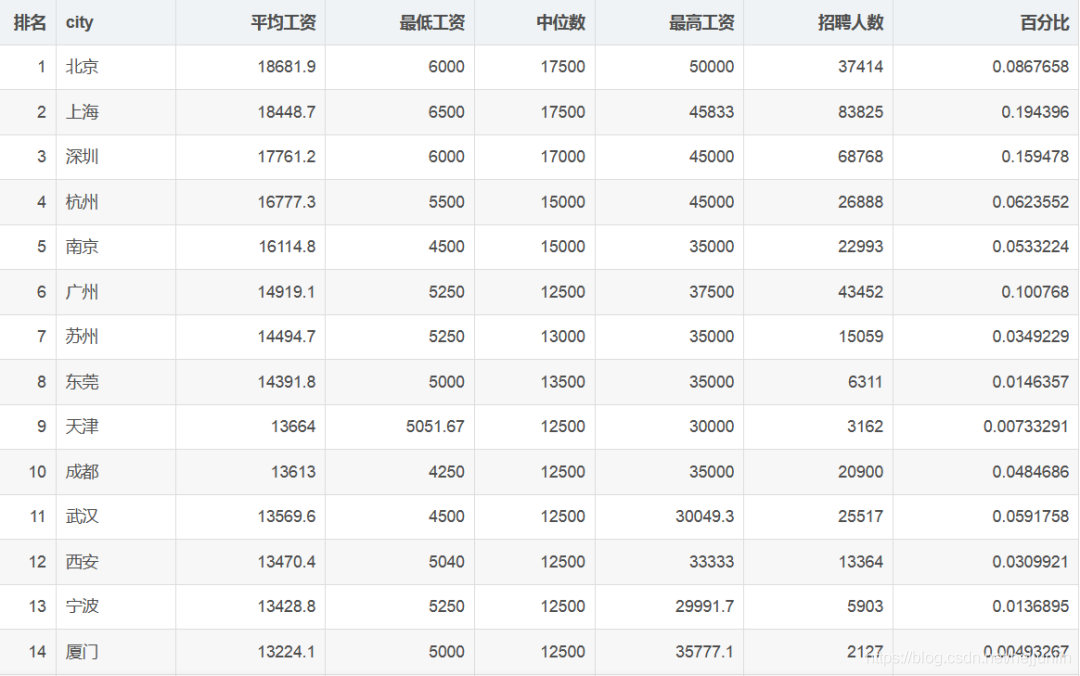This screenshot has width=1080, height=676.
Task: Select the city cell 广州
Action: click(82, 292)
